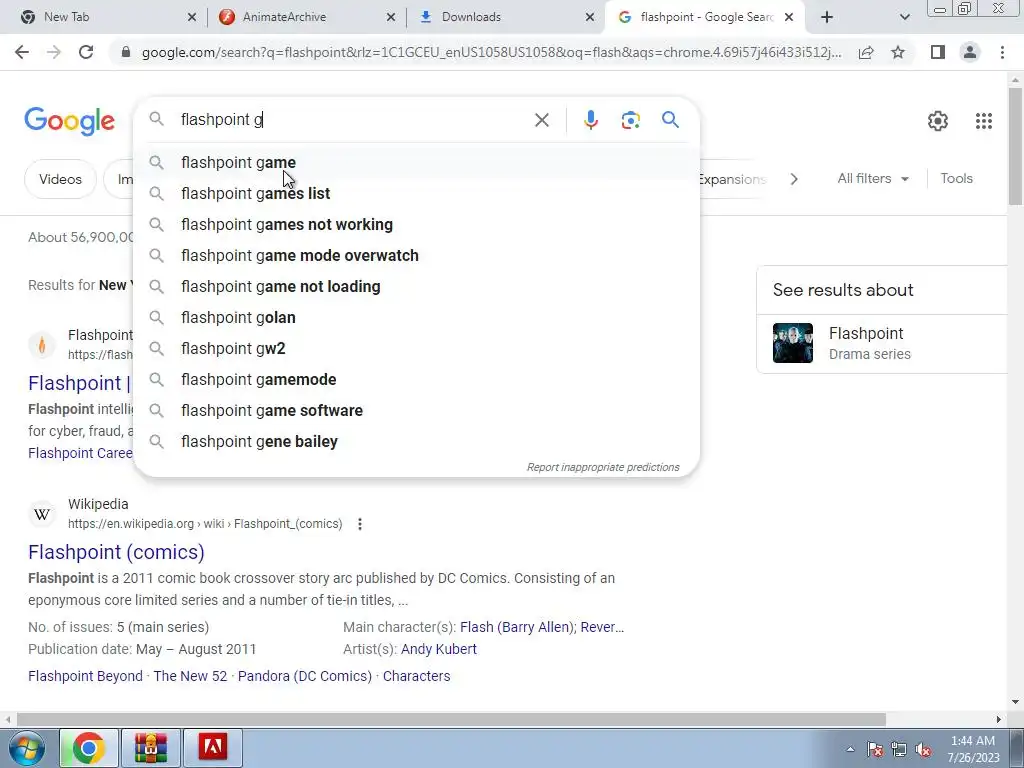
Task: Click the horizontal page scrollbar thumb
Action: tap(451, 720)
